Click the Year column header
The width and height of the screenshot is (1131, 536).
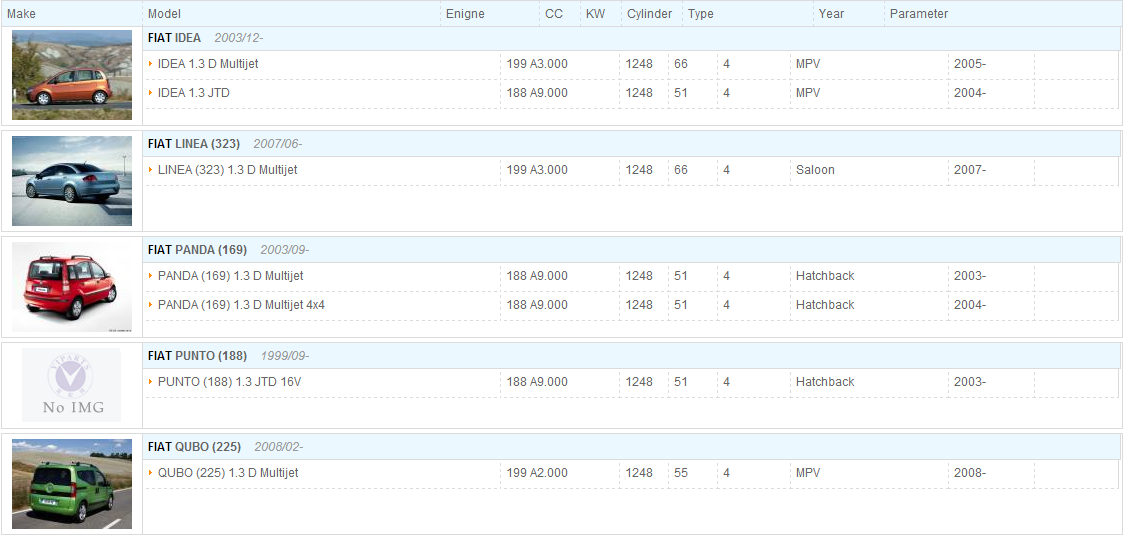831,14
